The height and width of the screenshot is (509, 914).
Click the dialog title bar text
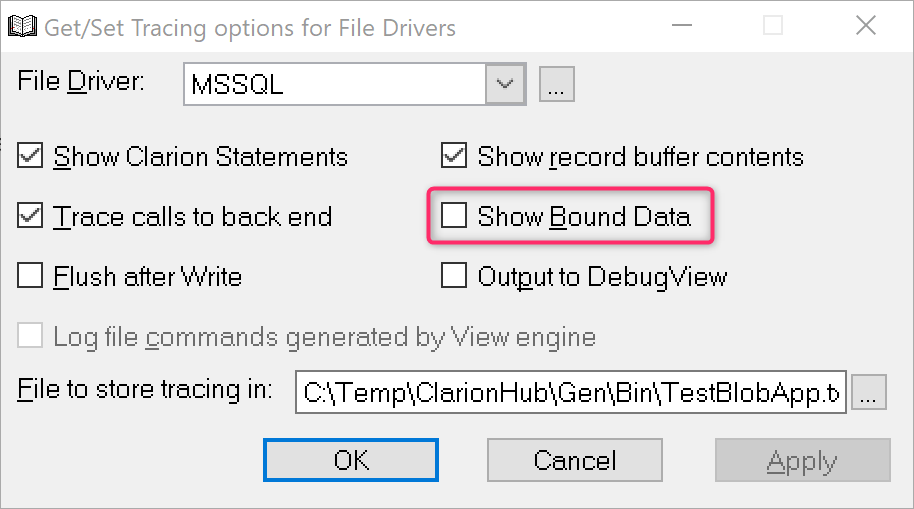[250, 27]
